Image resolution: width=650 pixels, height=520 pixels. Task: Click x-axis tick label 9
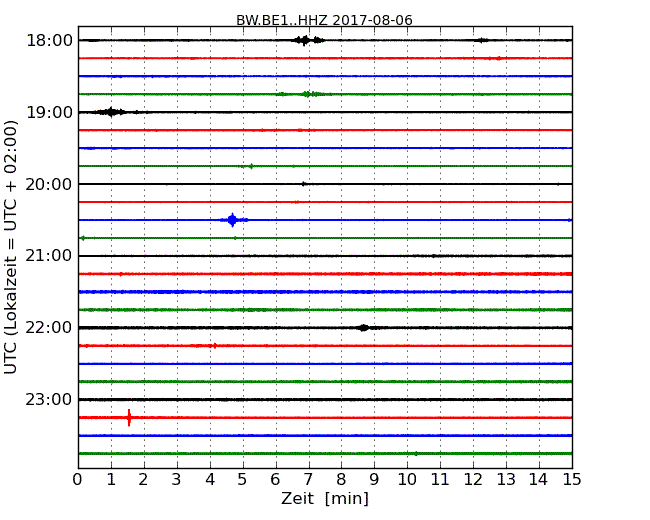coord(374,479)
